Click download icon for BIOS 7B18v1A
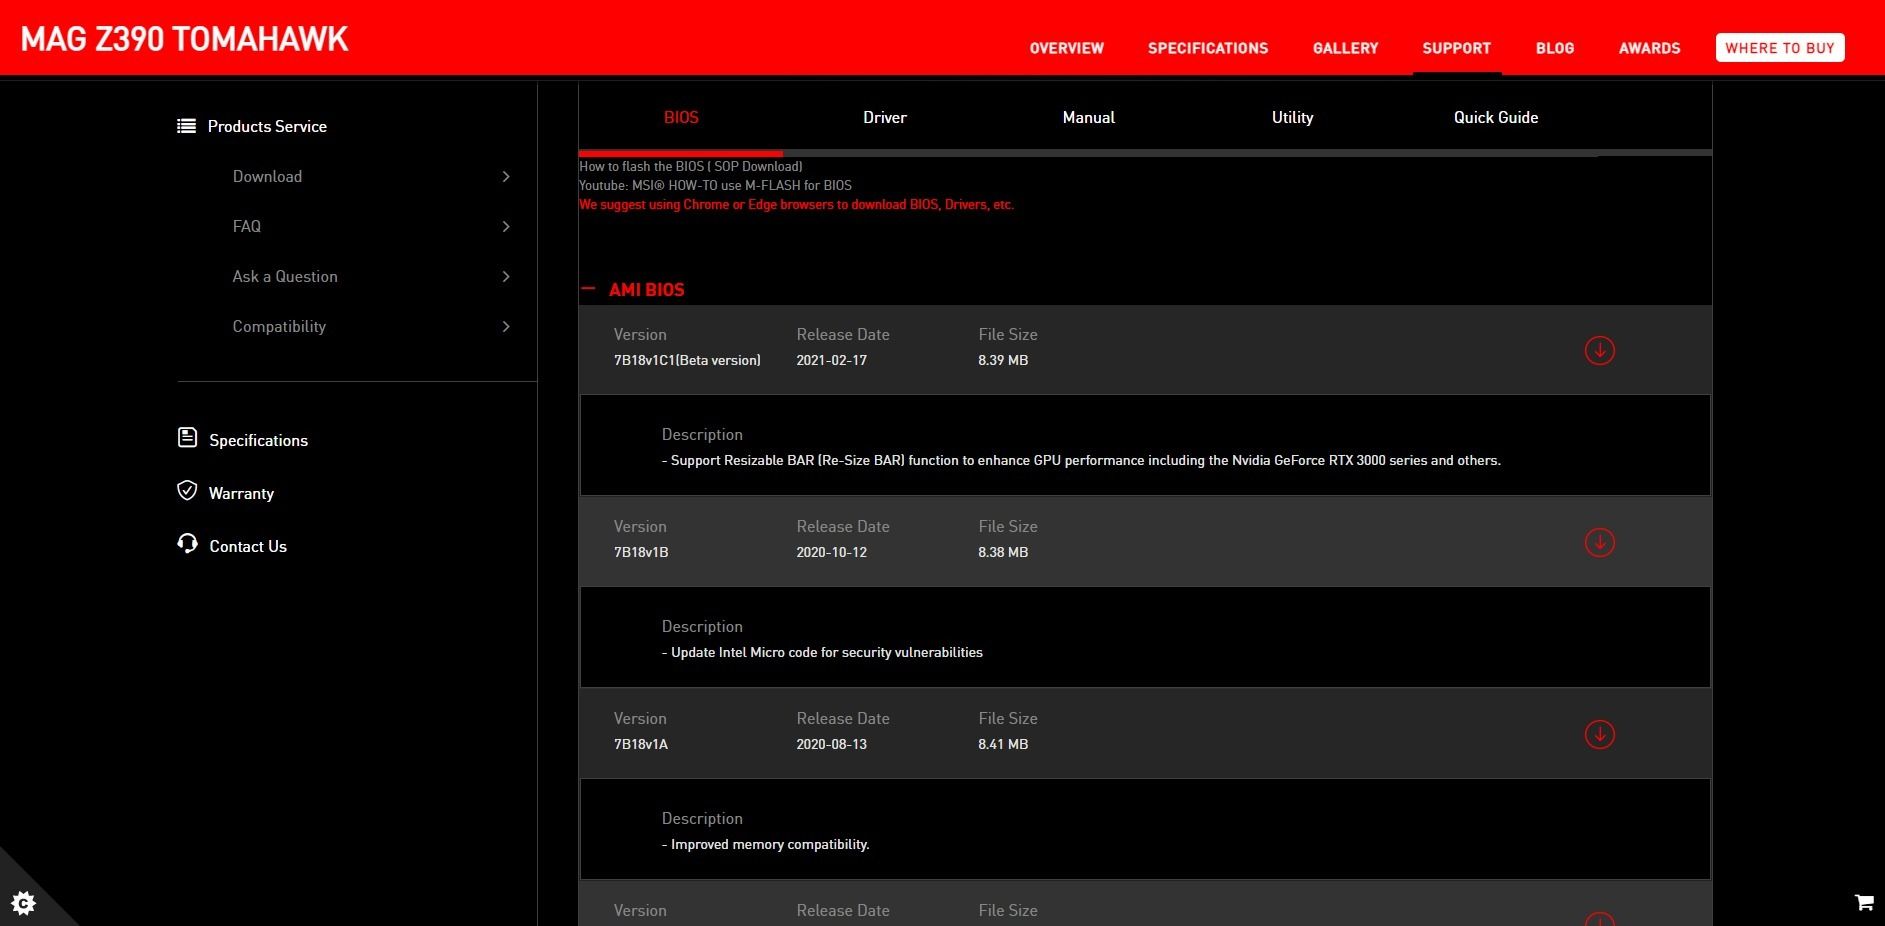Image resolution: width=1885 pixels, height=926 pixels. (x=1599, y=735)
